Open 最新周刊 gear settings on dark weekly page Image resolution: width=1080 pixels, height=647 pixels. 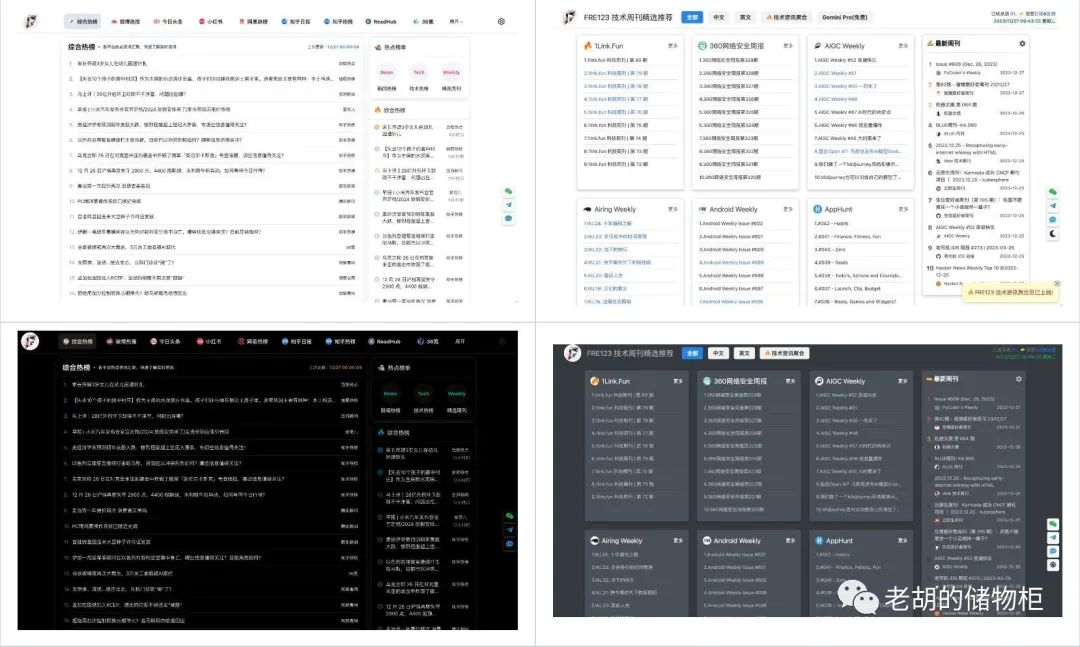pos(1019,379)
